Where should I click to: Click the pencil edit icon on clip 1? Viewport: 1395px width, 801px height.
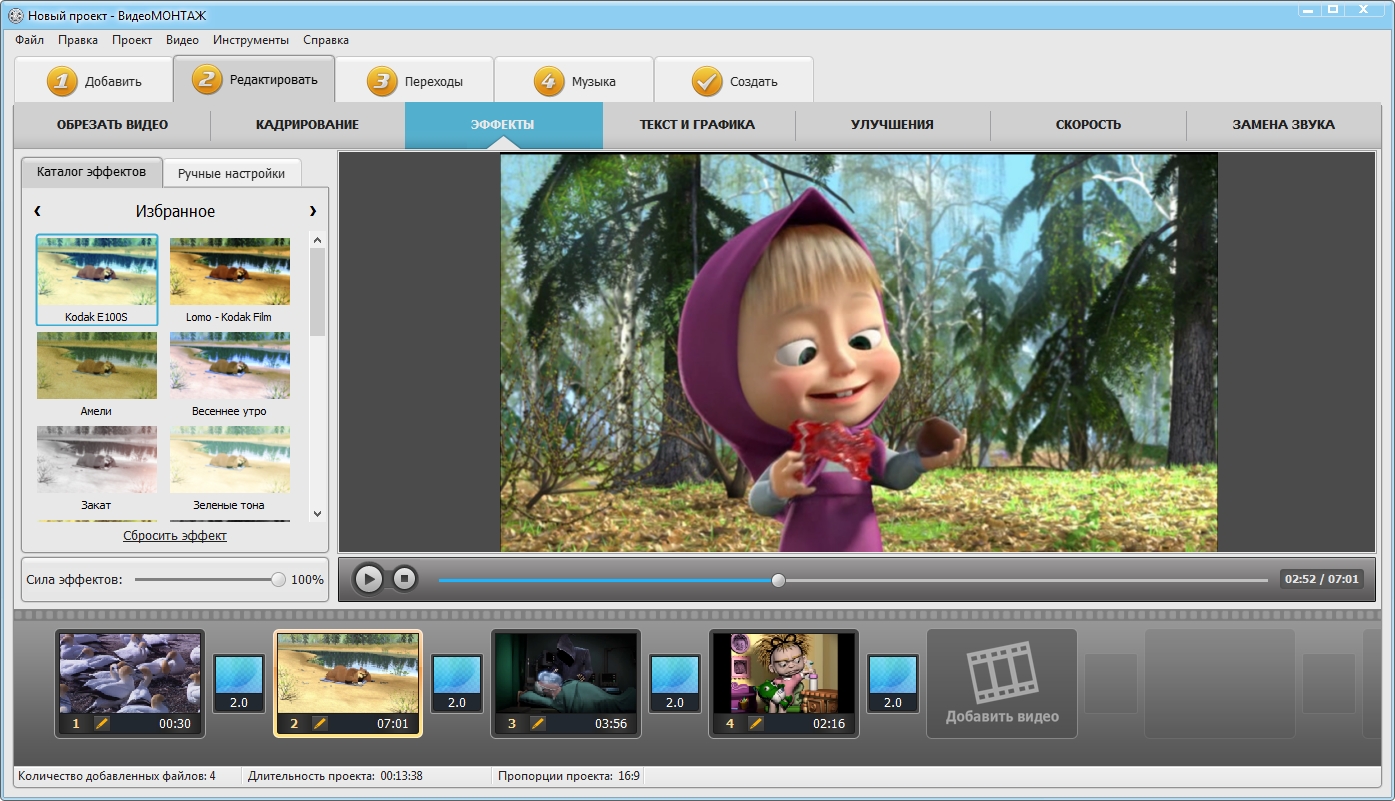(102, 723)
